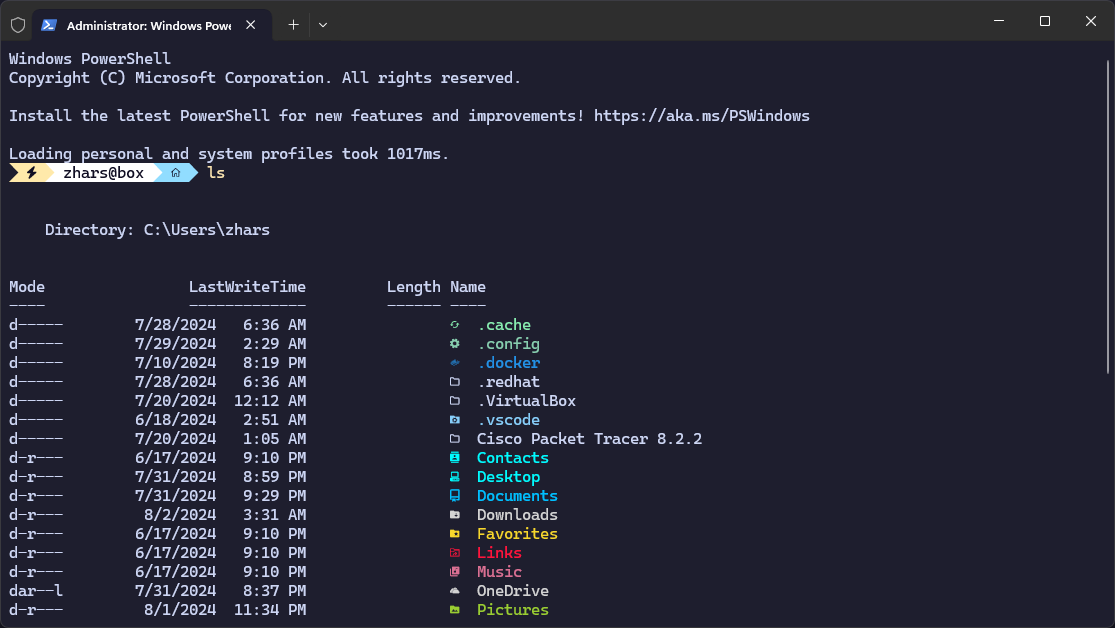The image size is (1115, 628).
Task: Click the Desktop directory name
Action: click(x=508, y=477)
